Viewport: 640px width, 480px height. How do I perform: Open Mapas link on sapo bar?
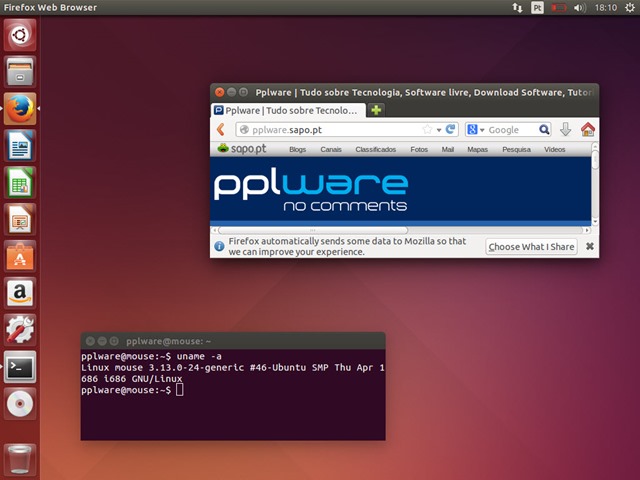tap(478, 149)
